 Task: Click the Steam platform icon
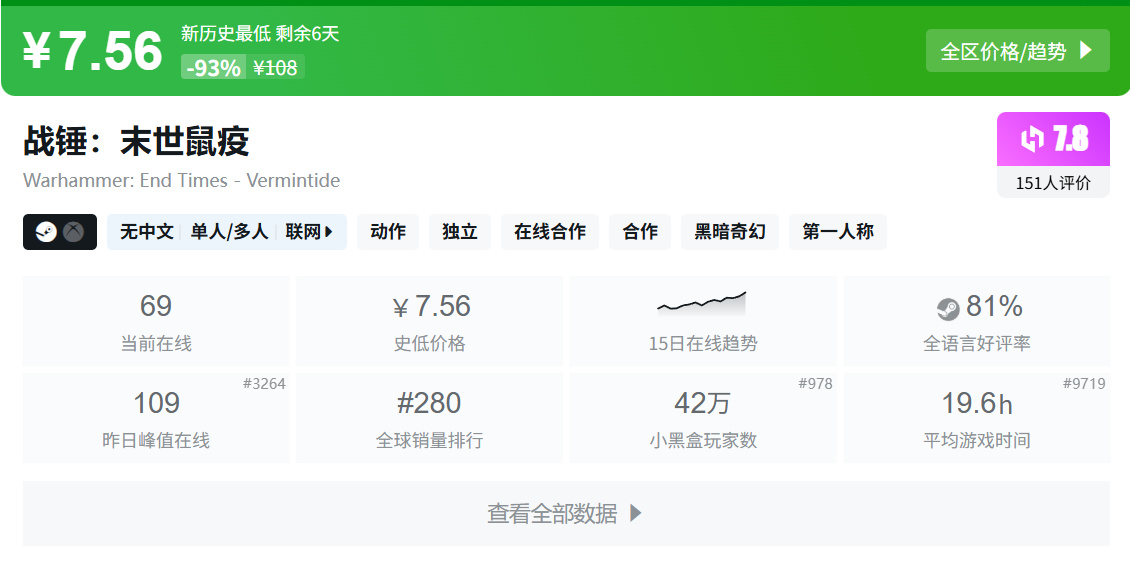[46, 232]
